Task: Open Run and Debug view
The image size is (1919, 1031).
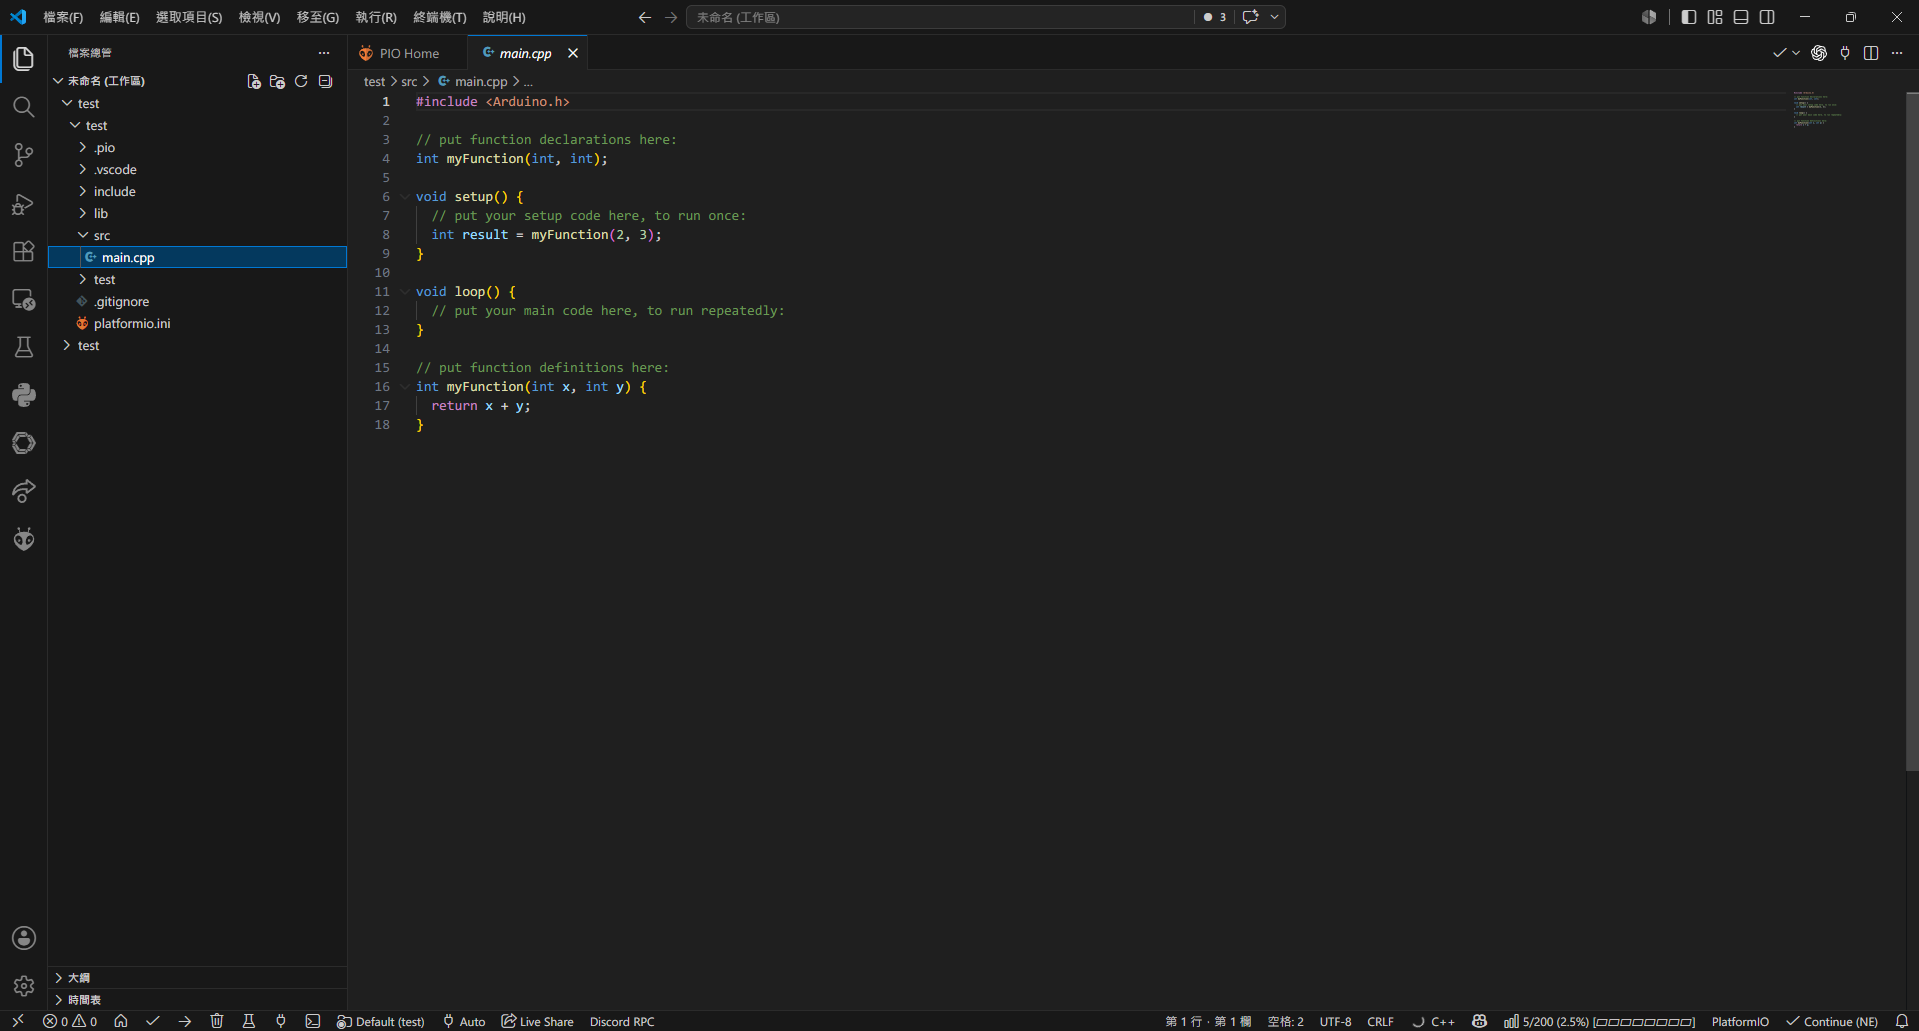Action: coord(23,204)
